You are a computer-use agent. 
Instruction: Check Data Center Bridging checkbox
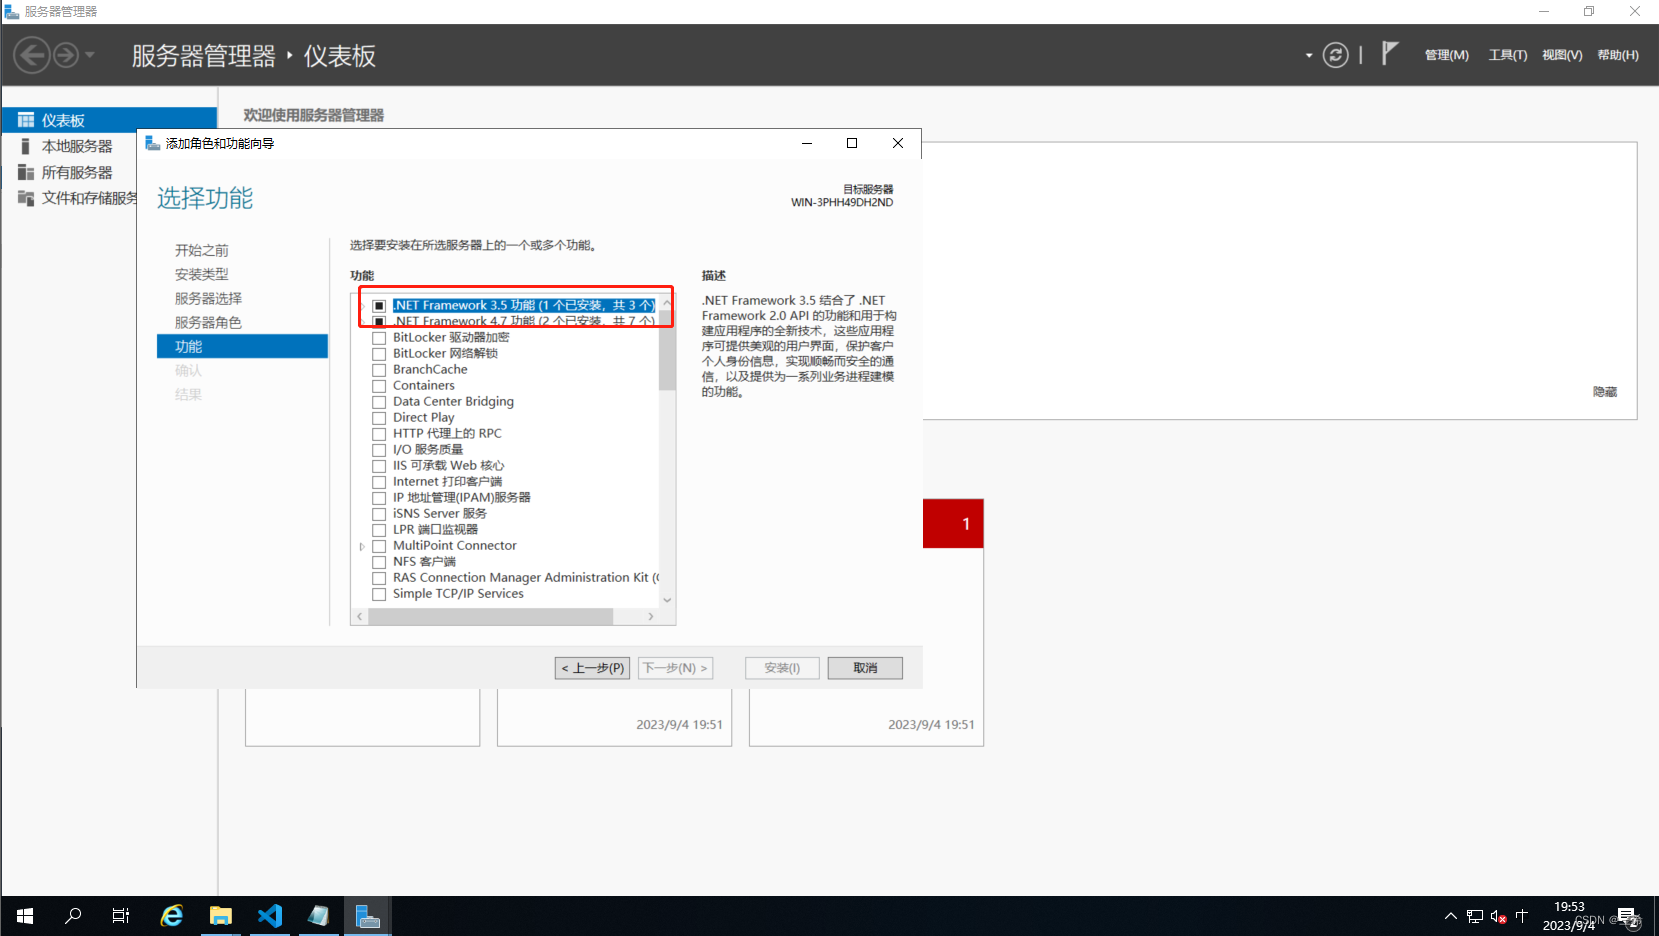pyautogui.click(x=379, y=402)
